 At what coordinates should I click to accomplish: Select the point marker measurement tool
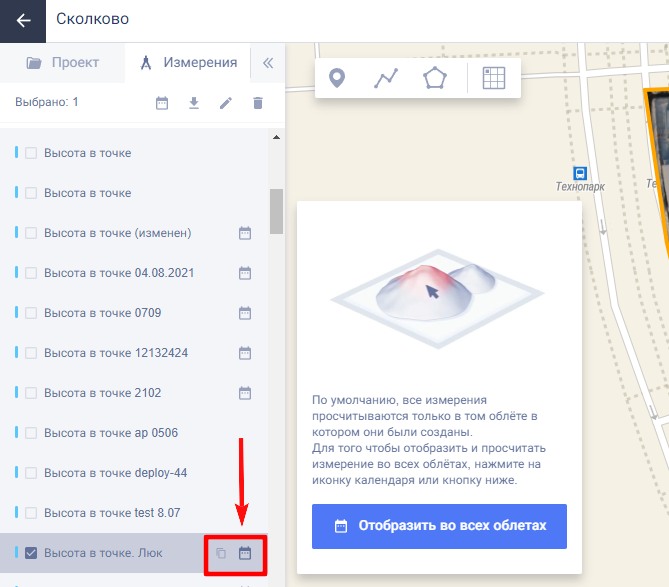tap(337, 78)
